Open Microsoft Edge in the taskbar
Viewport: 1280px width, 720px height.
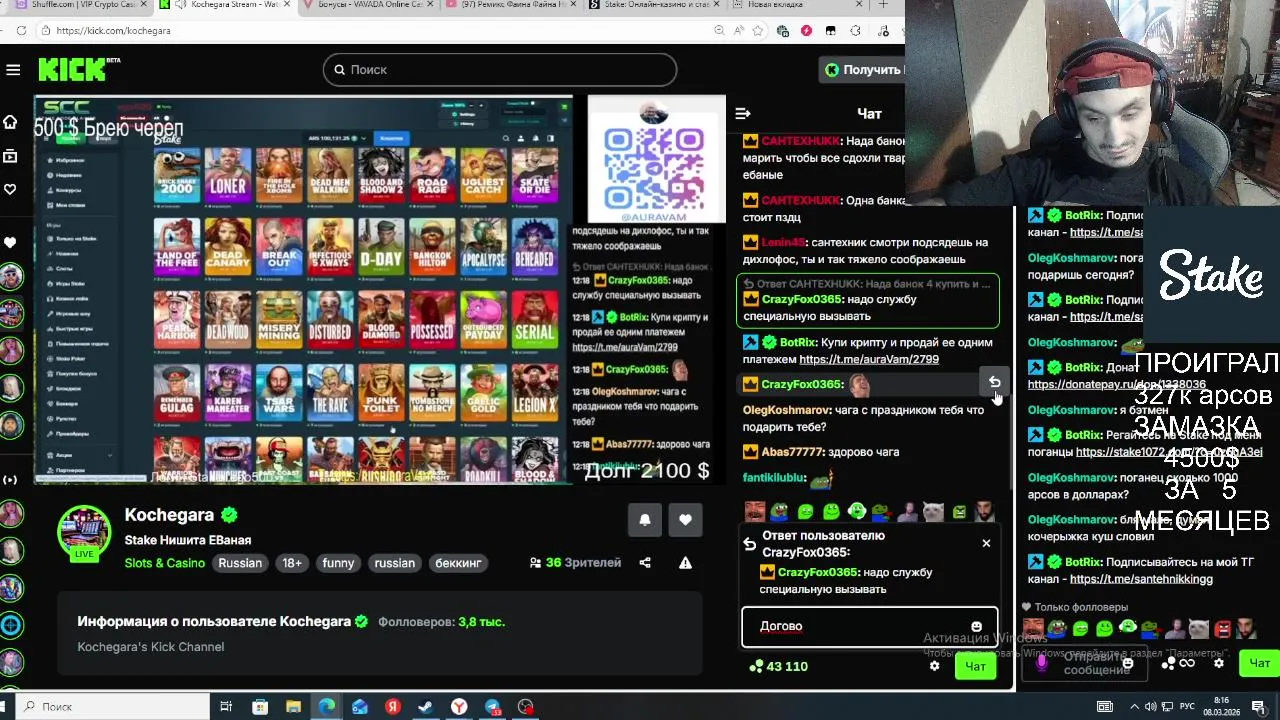coord(327,706)
